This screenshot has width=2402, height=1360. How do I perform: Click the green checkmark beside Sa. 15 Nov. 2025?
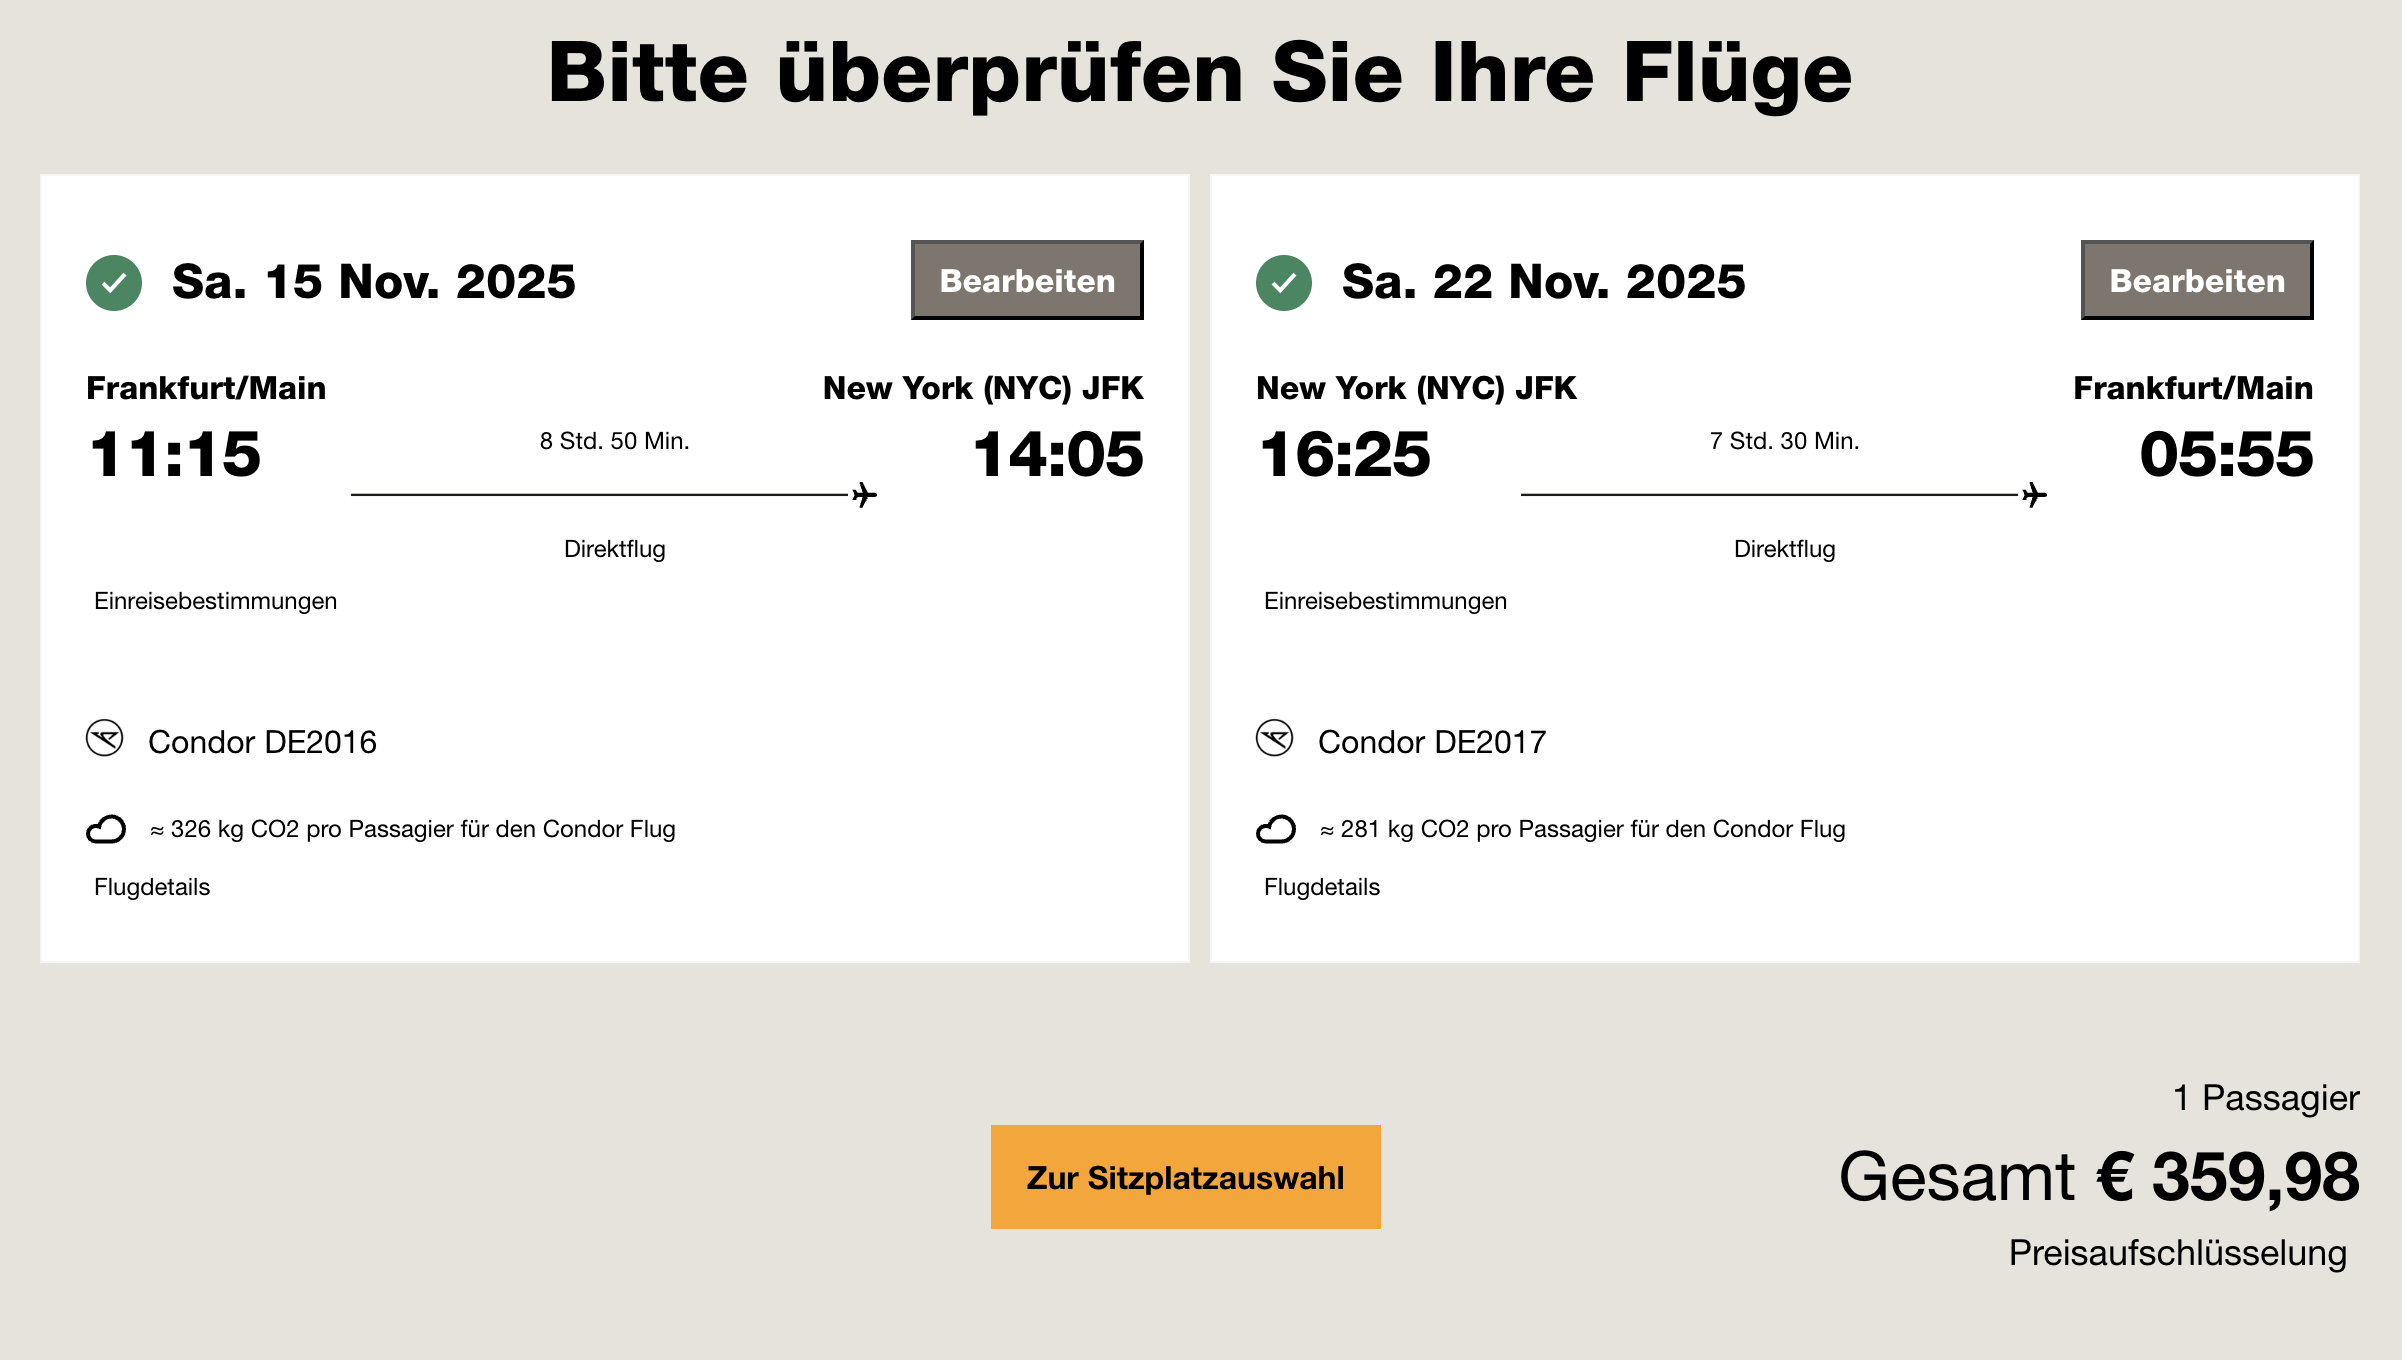(114, 283)
